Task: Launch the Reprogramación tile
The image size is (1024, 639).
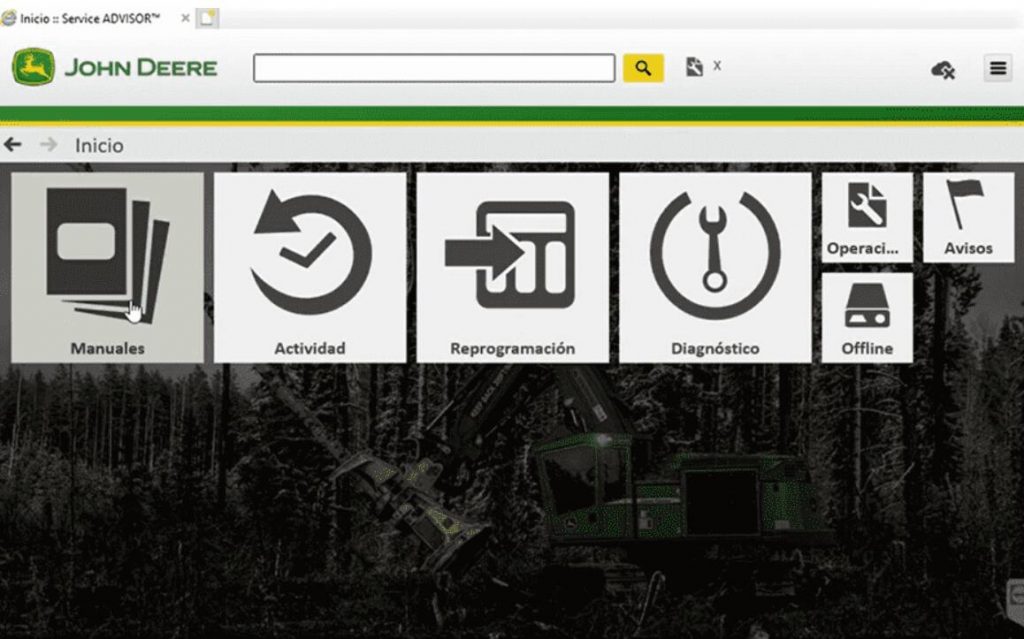Action: coord(512,267)
